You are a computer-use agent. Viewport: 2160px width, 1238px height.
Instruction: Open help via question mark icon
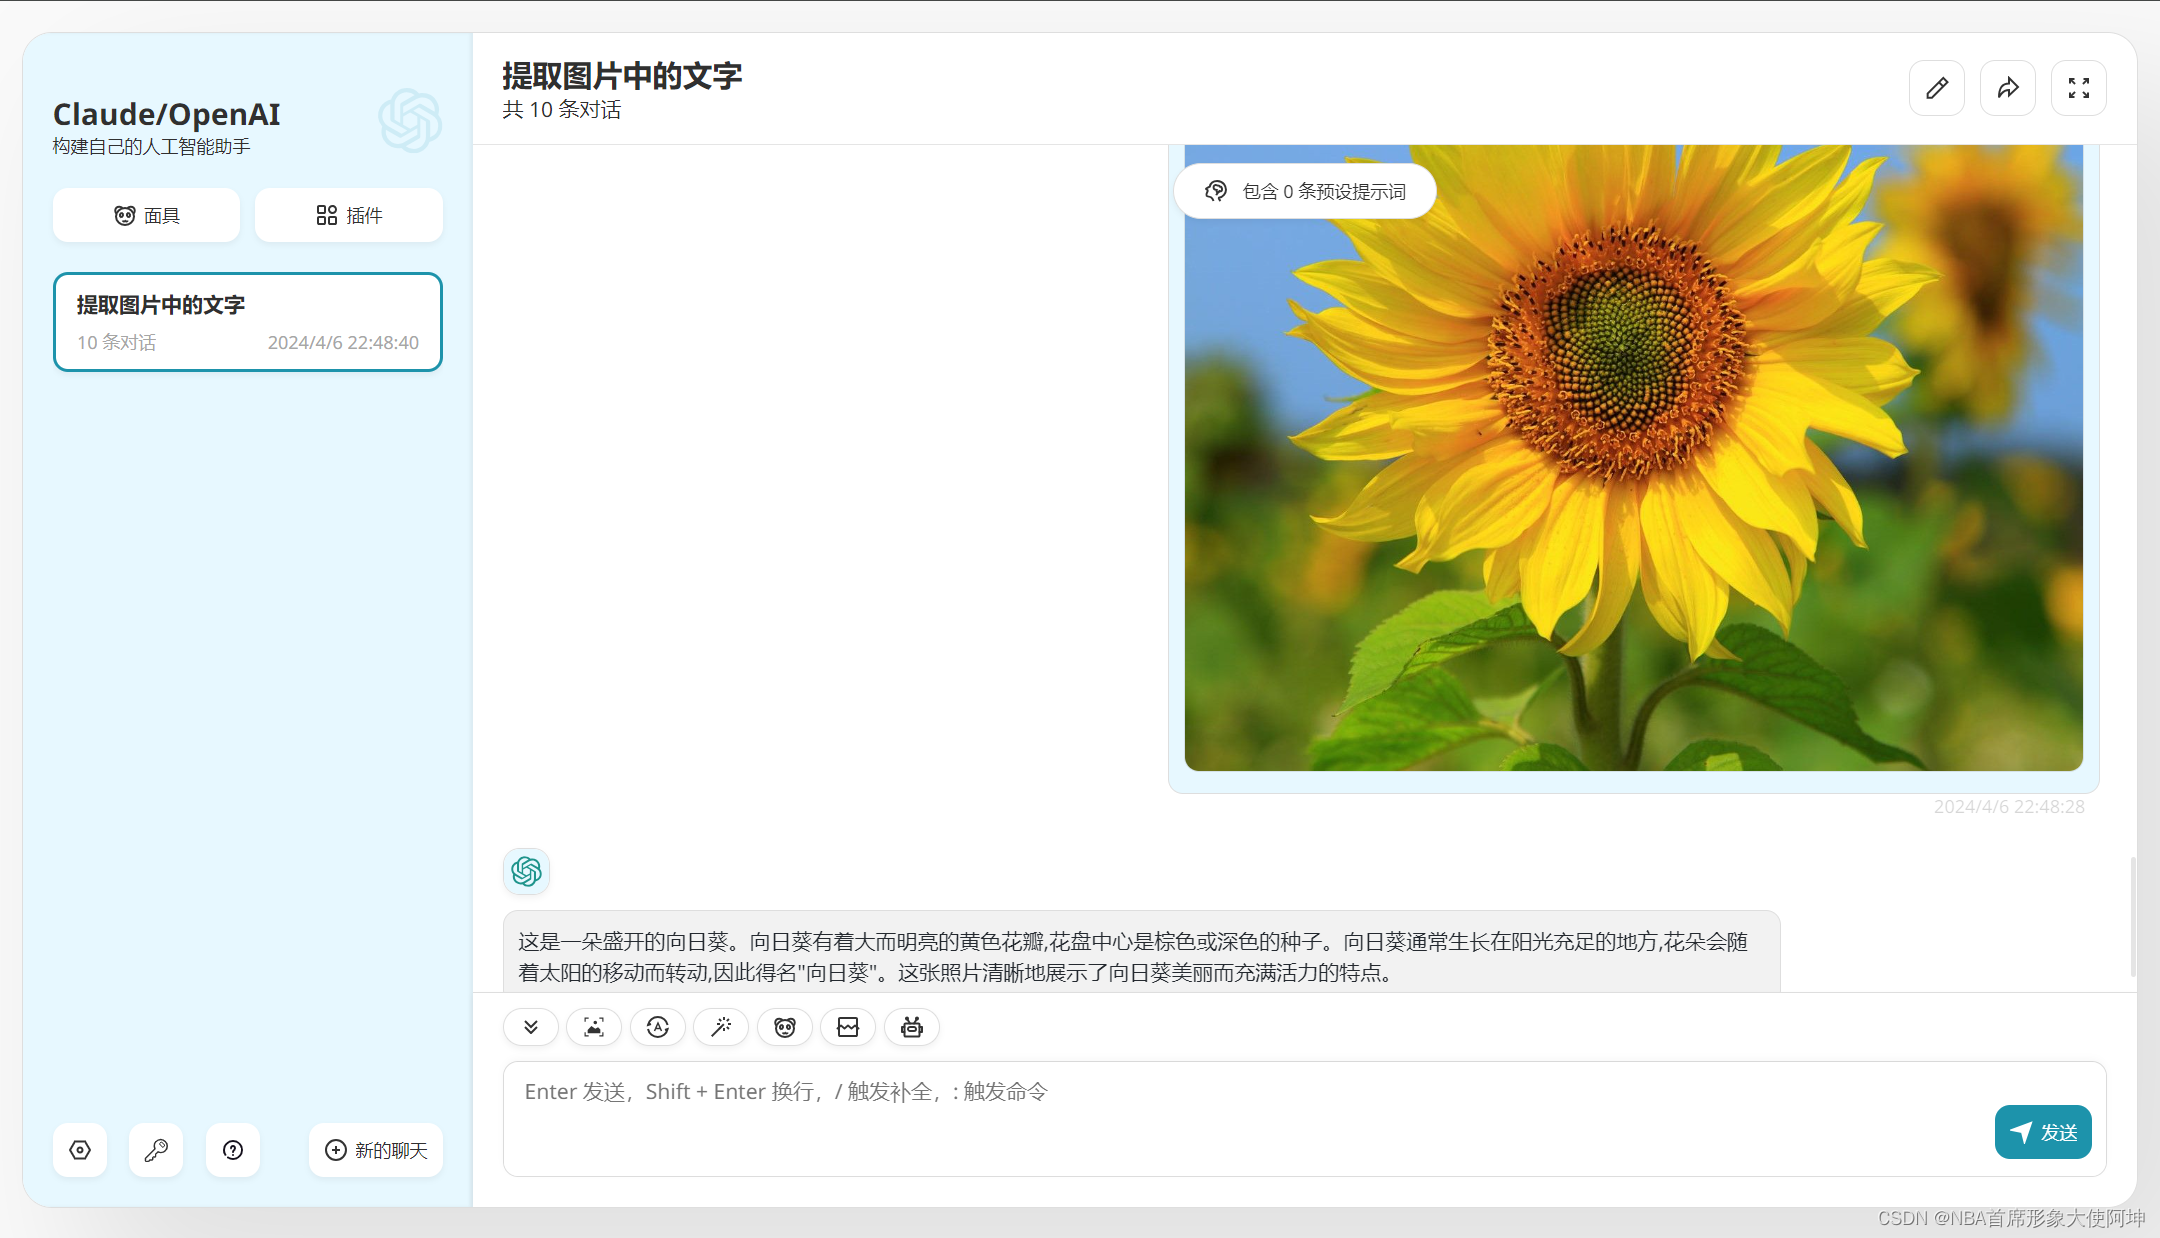point(233,1150)
